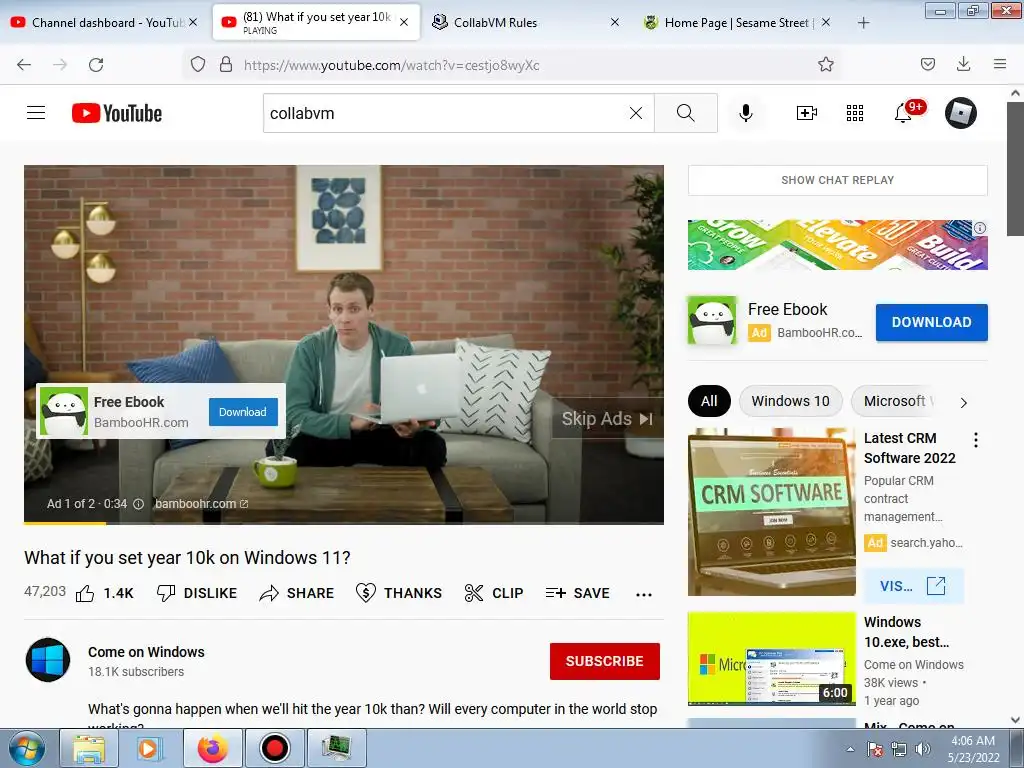Click the yellow ad progress bar
1024x768 pixels.
coord(65,522)
